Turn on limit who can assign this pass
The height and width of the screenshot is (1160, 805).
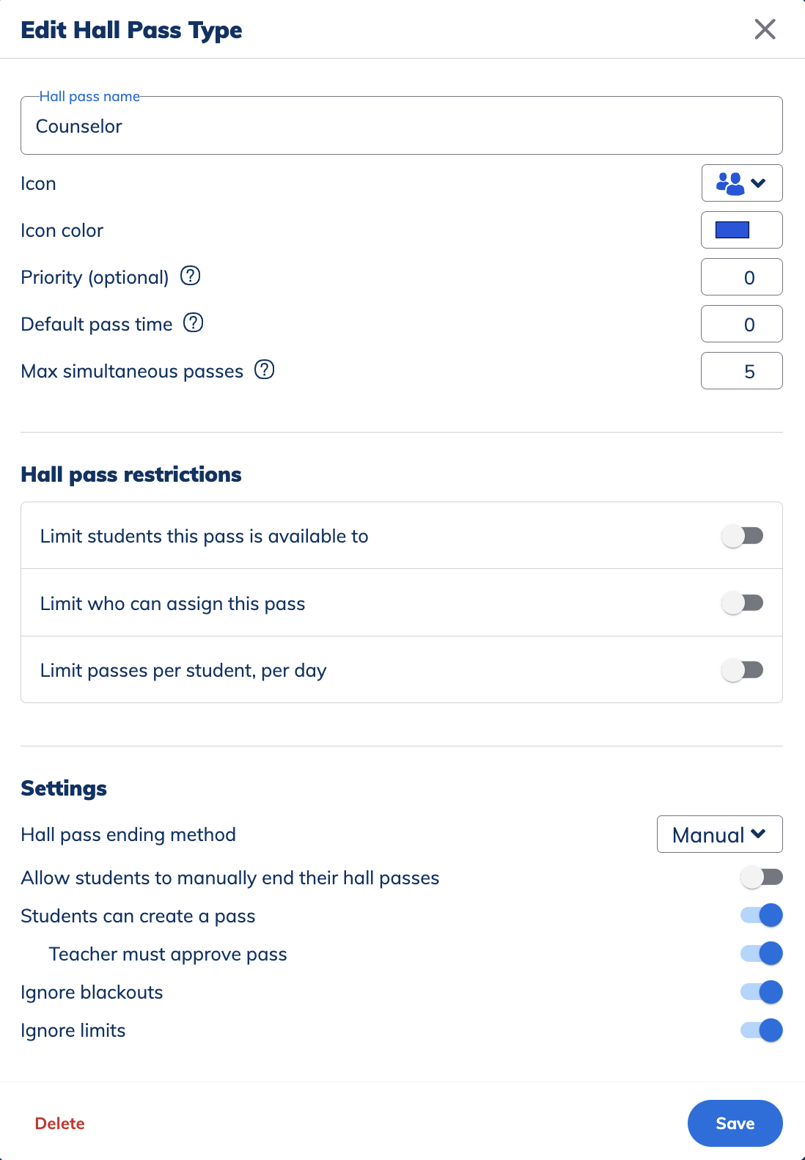(x=742, y=602)
